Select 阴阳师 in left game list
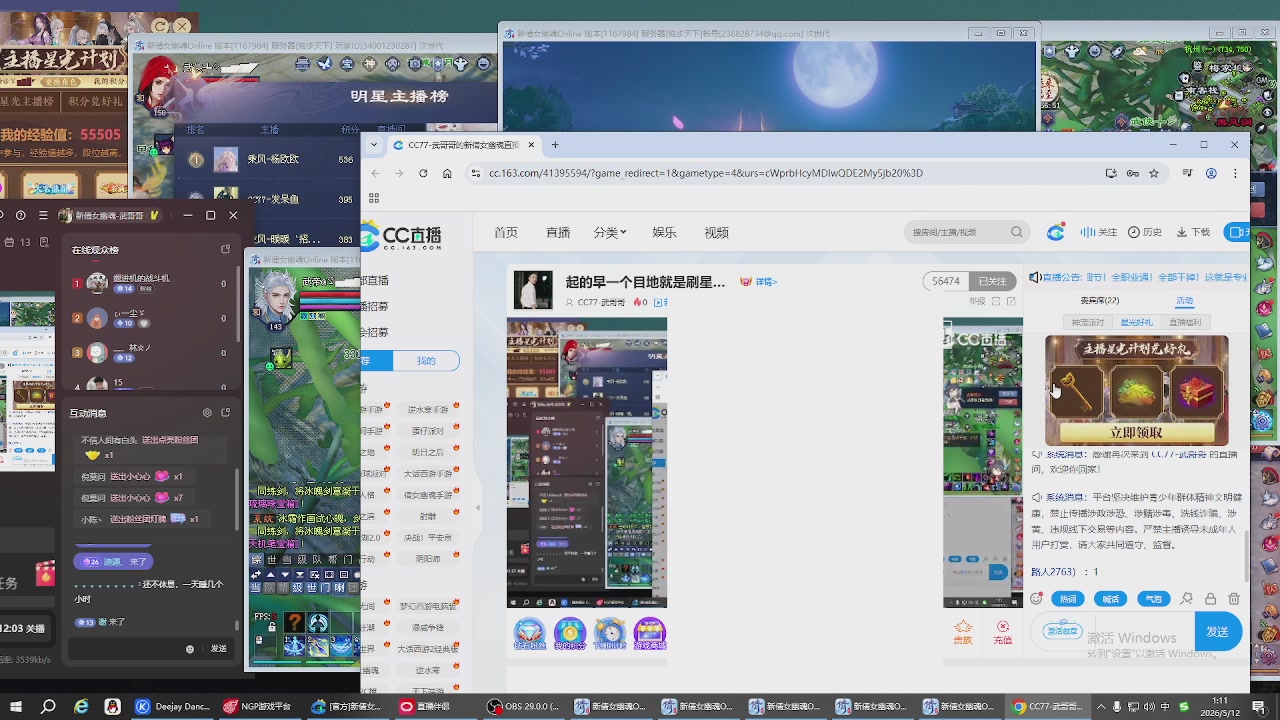The image size is (1280, 720). coord(427,559)
